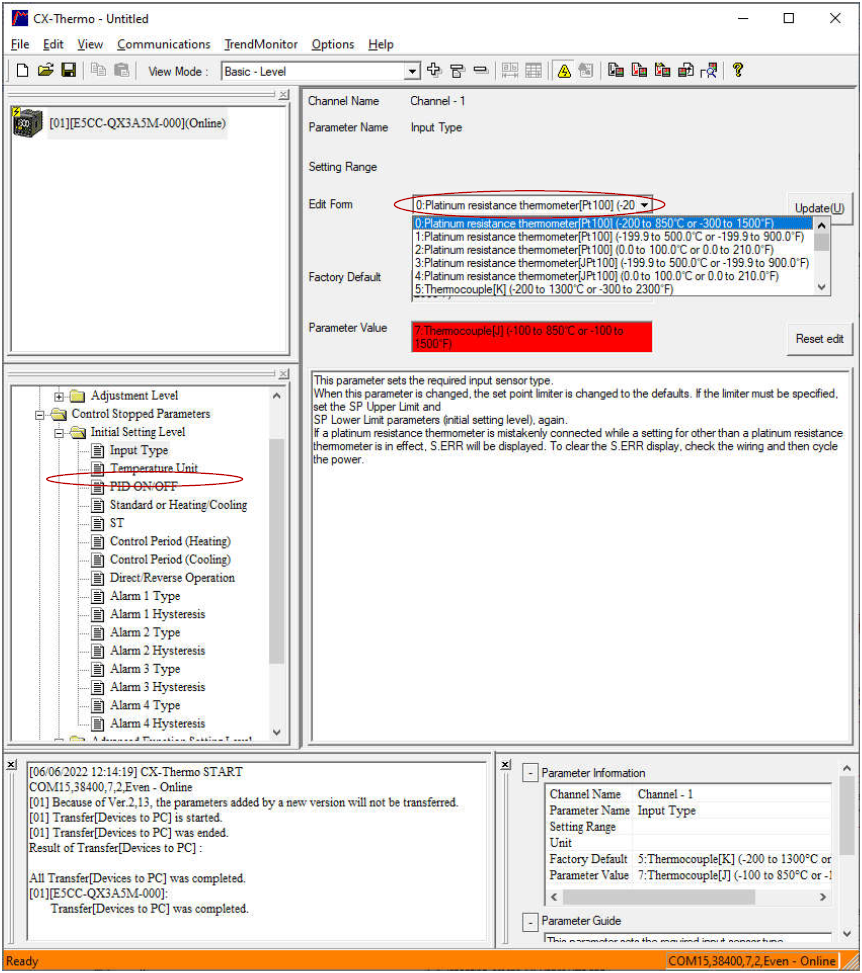Open the TrendMonitor menu
Screen dimensions: 862x973
tap(261, 44)
